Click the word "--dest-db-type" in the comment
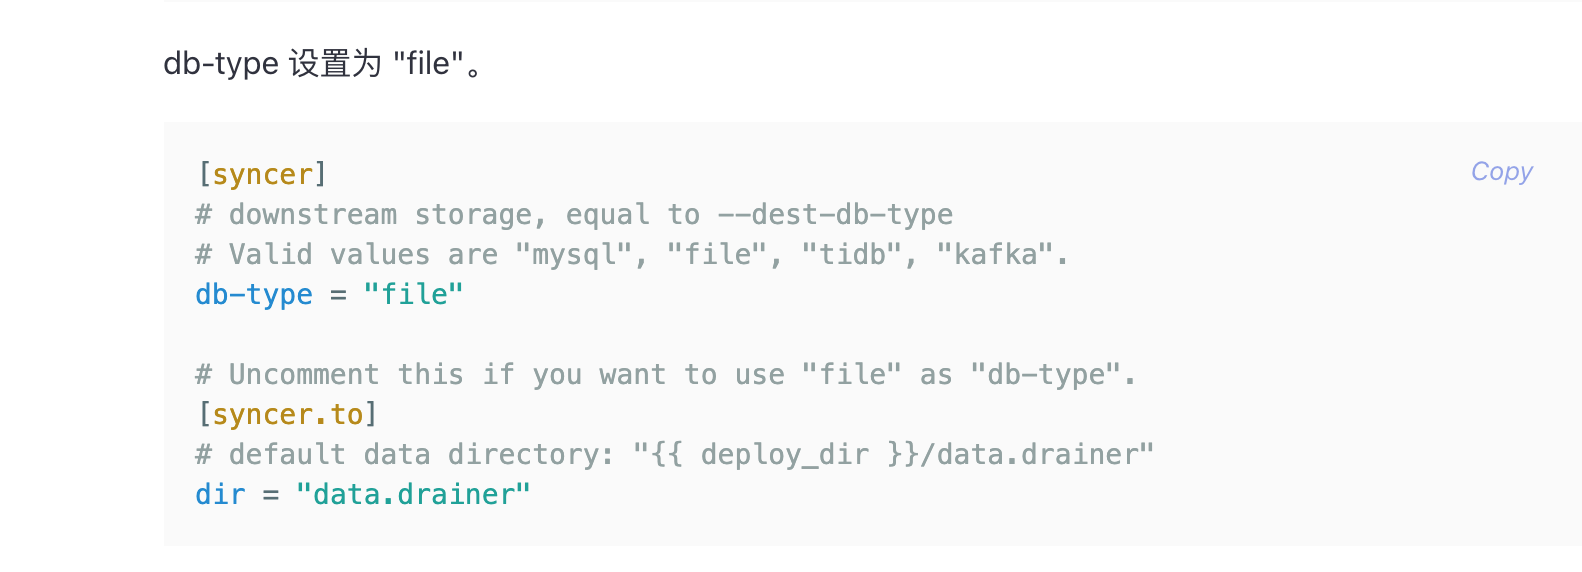This screenshot has width=1582, height=572. 835,215
